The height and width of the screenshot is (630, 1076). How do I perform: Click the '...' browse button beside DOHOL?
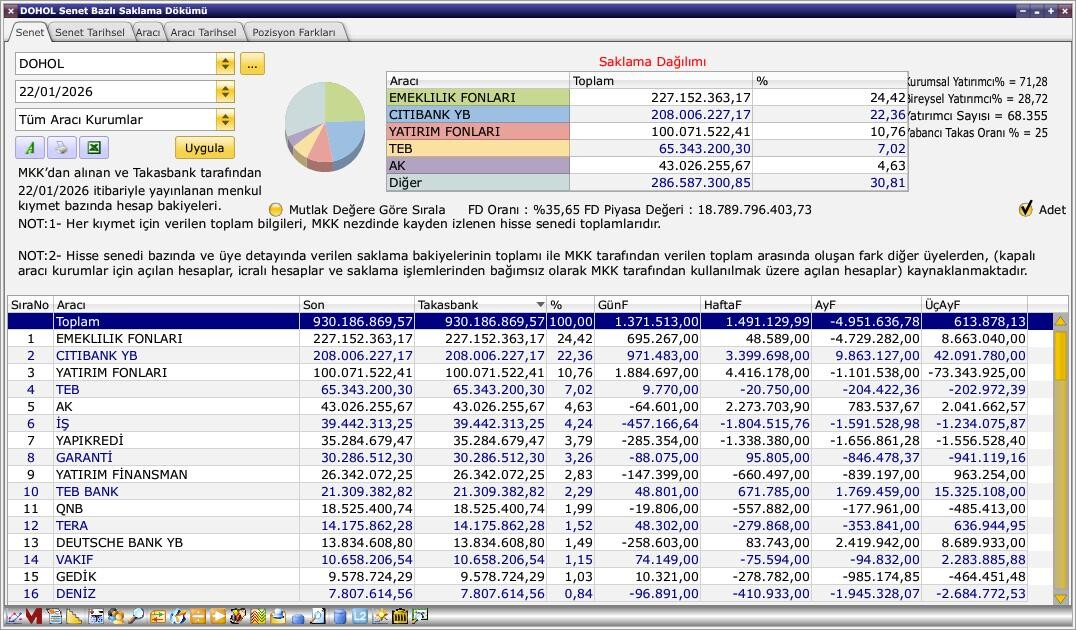252,64
